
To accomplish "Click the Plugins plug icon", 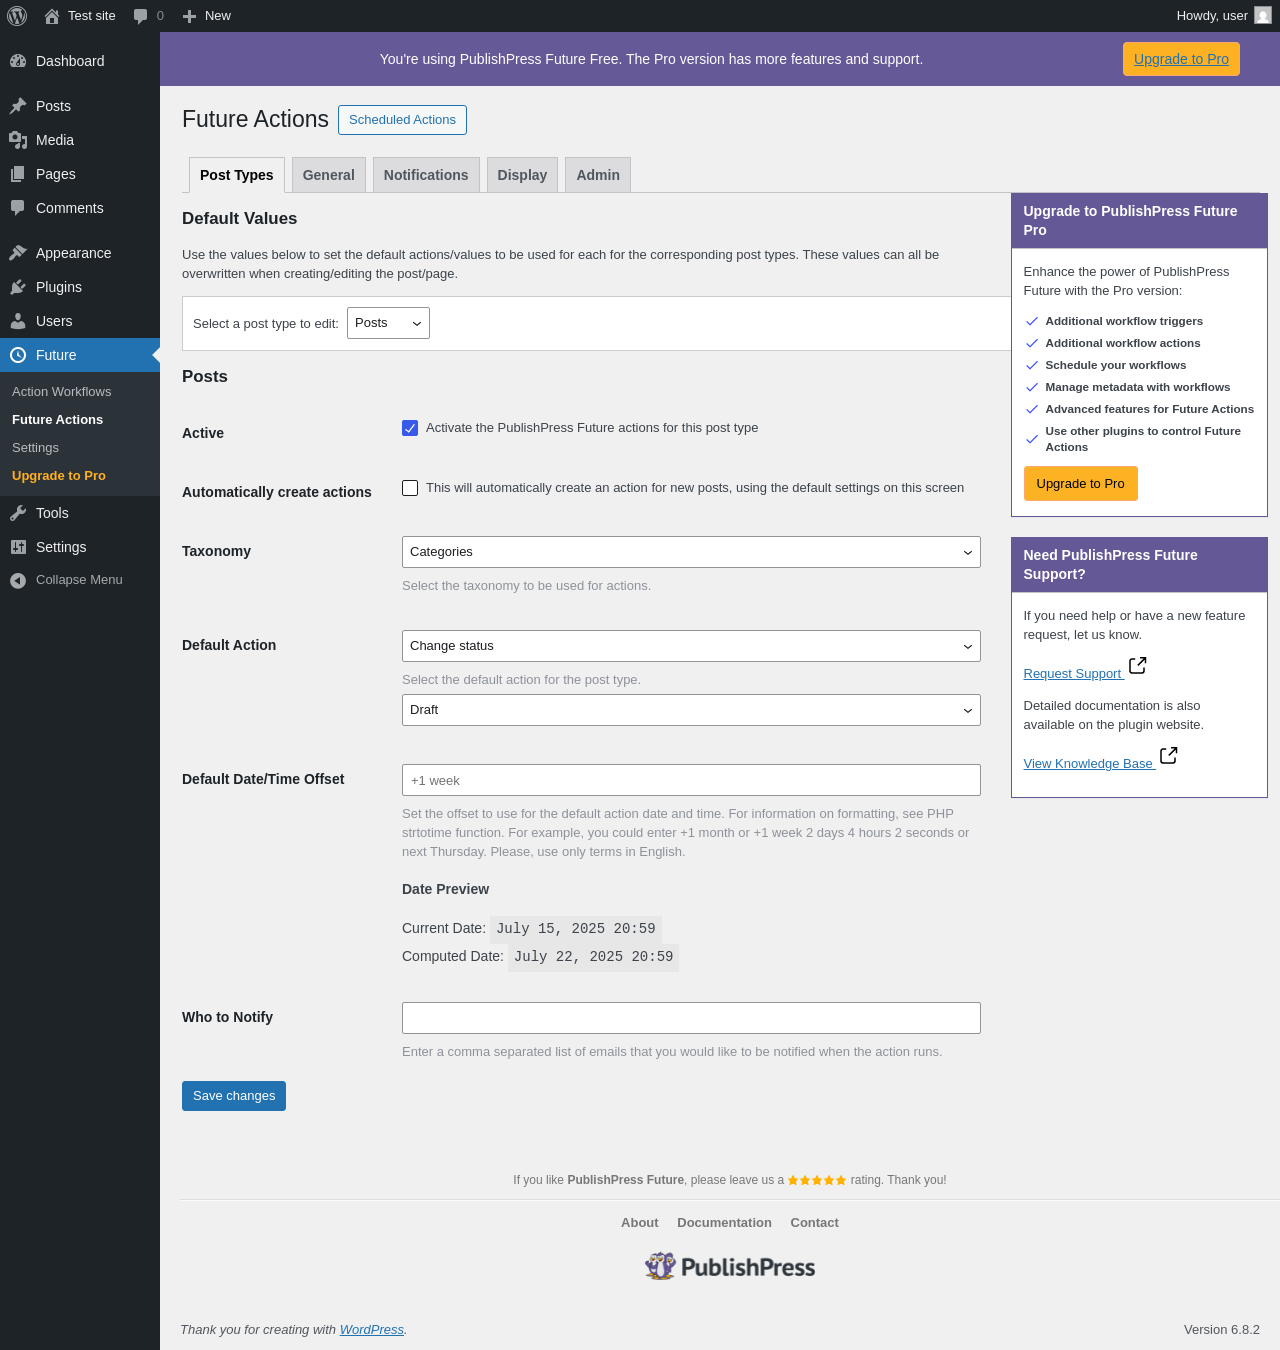I will (18, 287).
